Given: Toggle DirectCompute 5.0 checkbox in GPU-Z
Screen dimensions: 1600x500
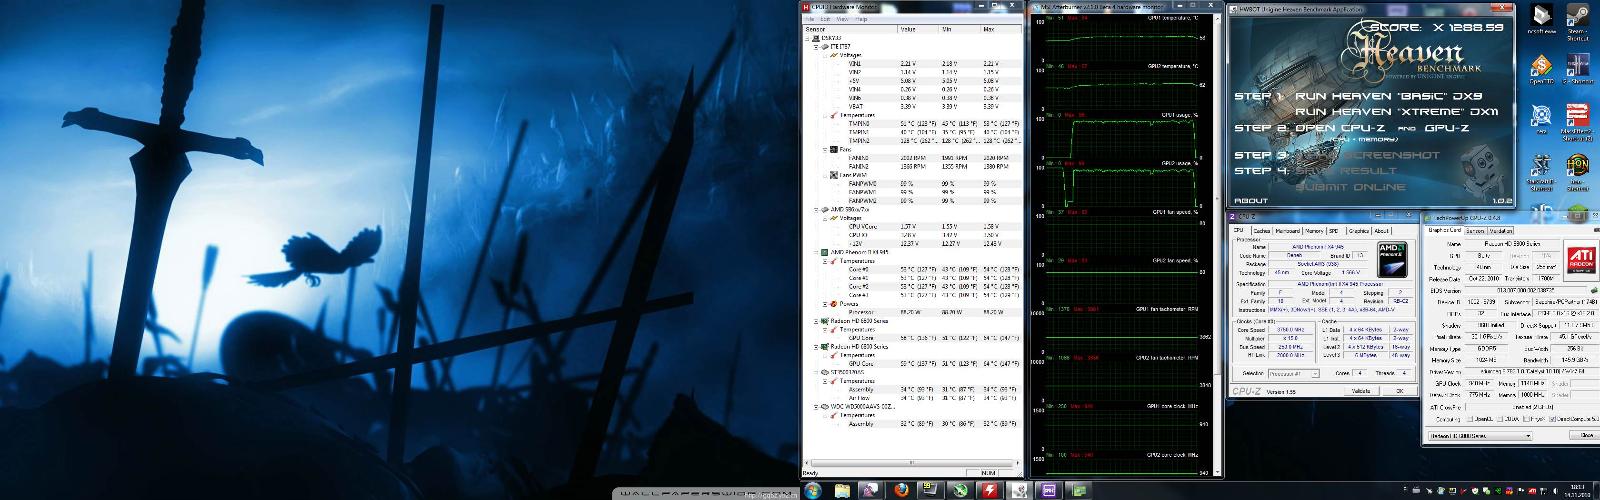Looking at the screenshot, I should coord(1552,419).
